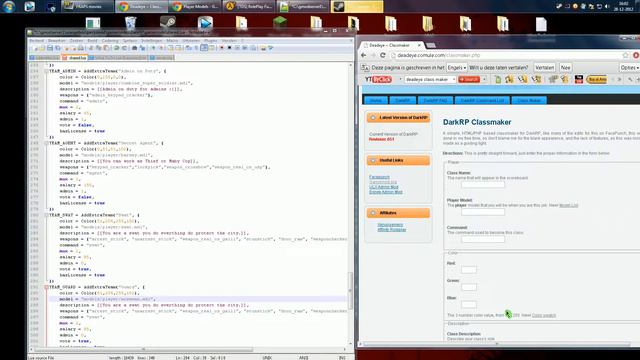Click the Notepad++ undo icon
The width and height of the screenshot is (640, 360).
coord(117,48)
